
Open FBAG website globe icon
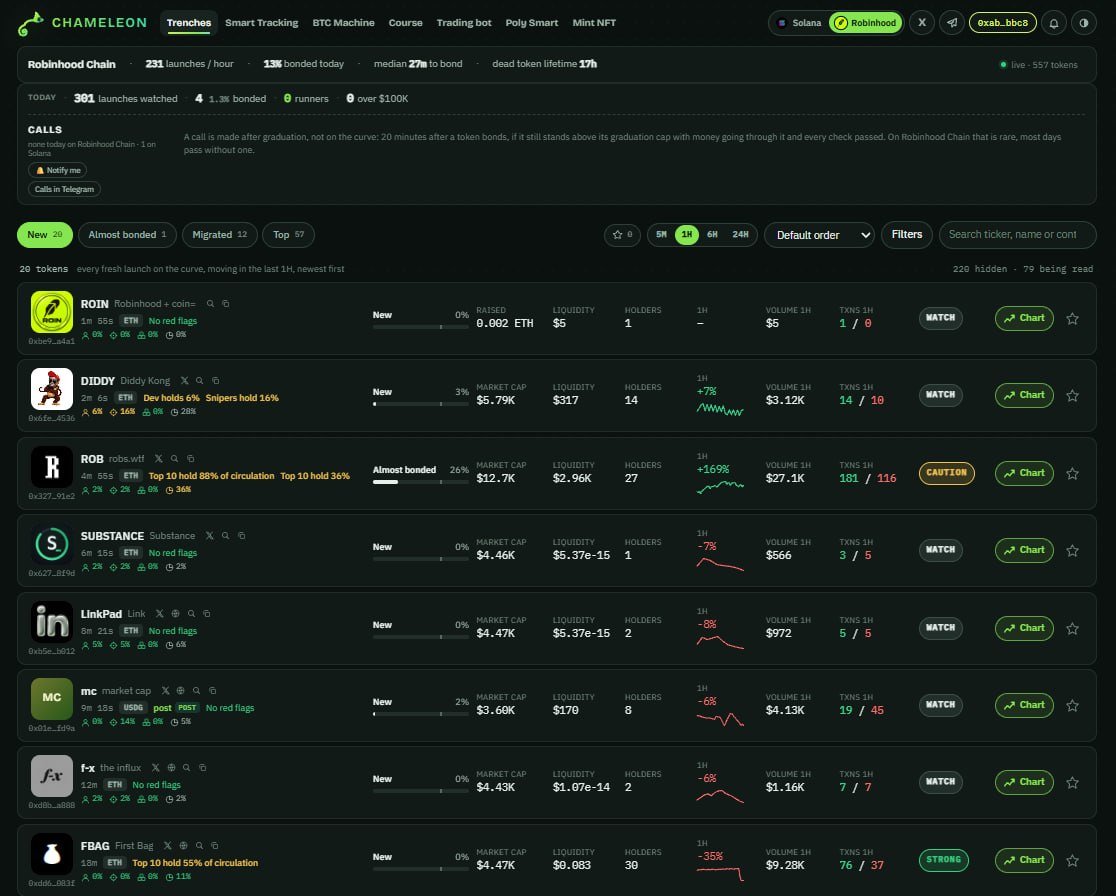pos(184,846)
